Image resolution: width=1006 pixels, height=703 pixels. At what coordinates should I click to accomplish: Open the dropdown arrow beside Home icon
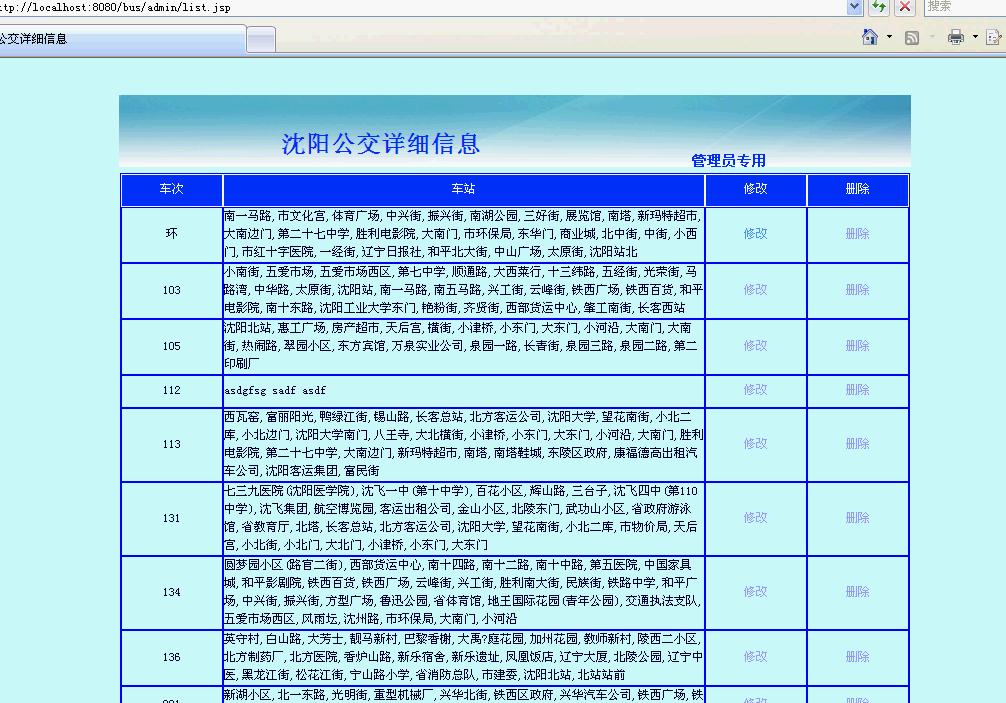pyautogui.click(x=889, y=37)
